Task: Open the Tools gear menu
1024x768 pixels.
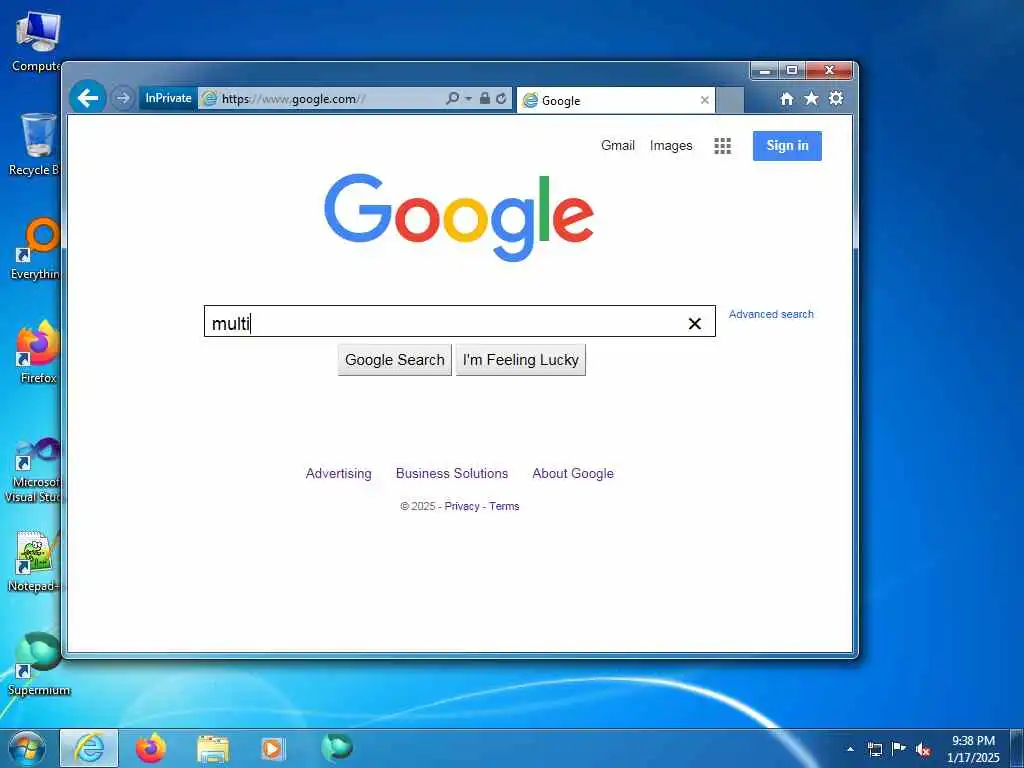Action: pos(836,98)
